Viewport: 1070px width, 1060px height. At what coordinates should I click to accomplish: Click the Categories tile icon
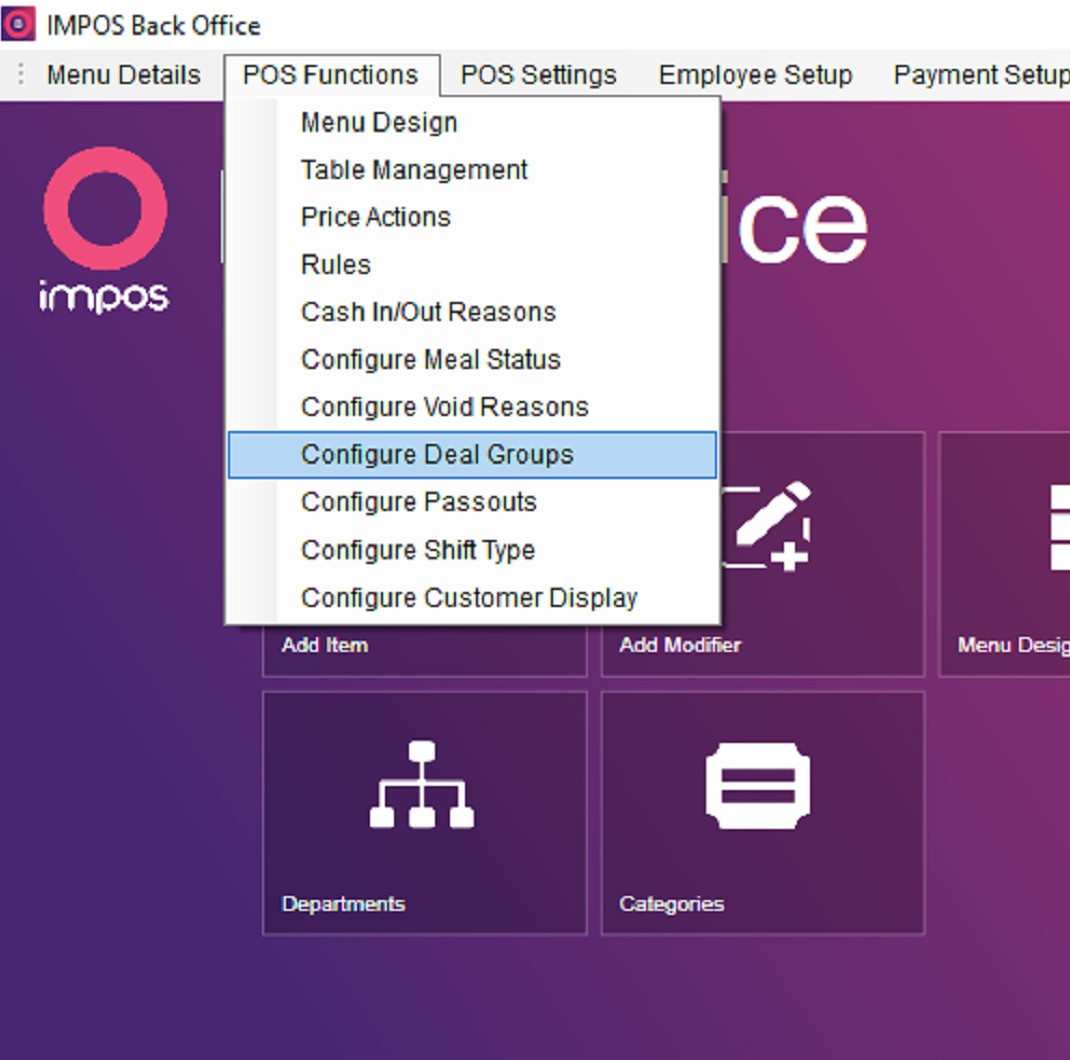click(758, 785)
